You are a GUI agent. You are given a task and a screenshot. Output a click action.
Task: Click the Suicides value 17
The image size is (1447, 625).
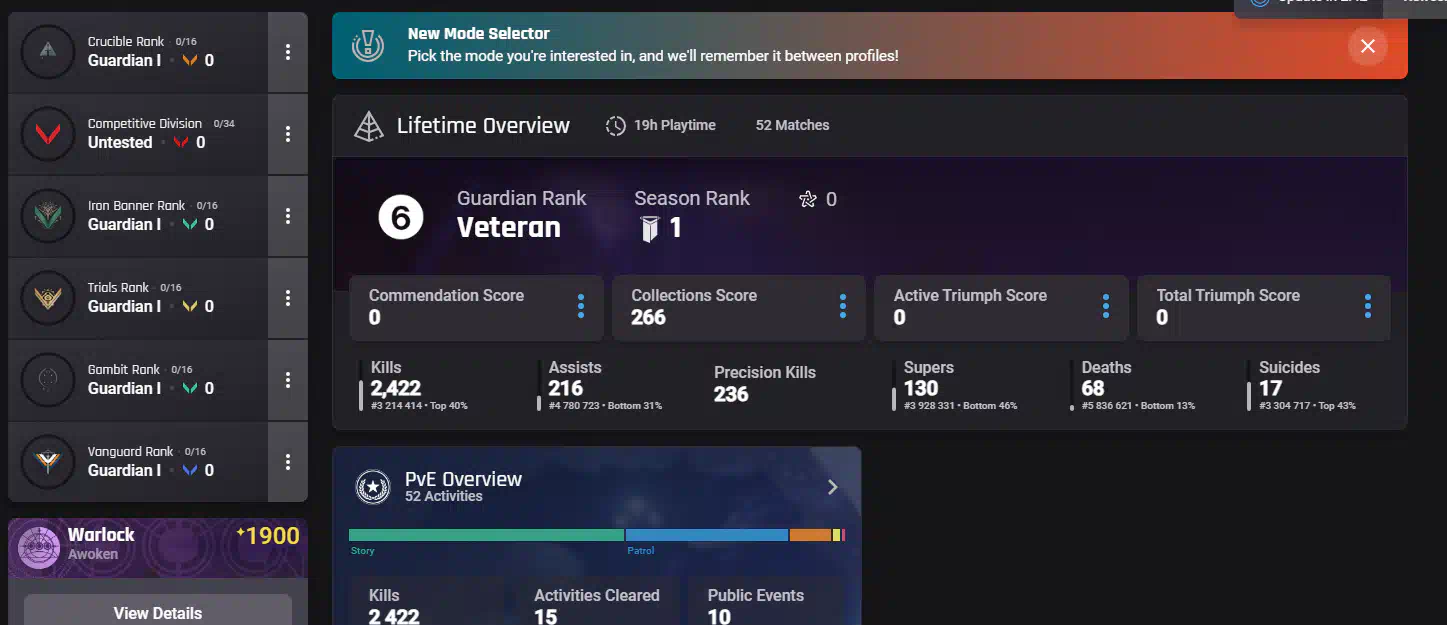tap(1270, 388)
